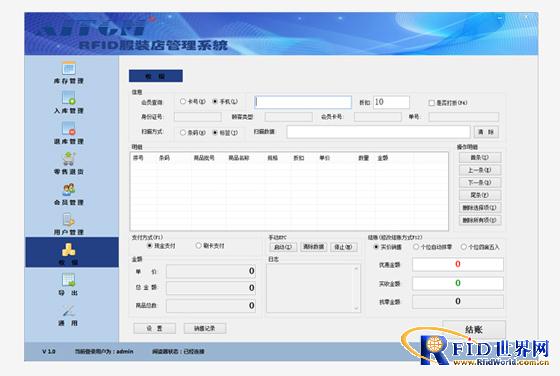Select 个位四舍五入 rounding radio
The image size is (560, 376).
click(x=464, y=247)
